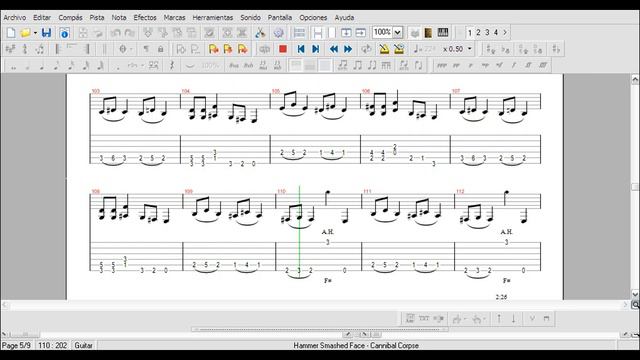640x360 pixels.
Task: Open the Efectos menu
Action: click(x=145, y=18)
